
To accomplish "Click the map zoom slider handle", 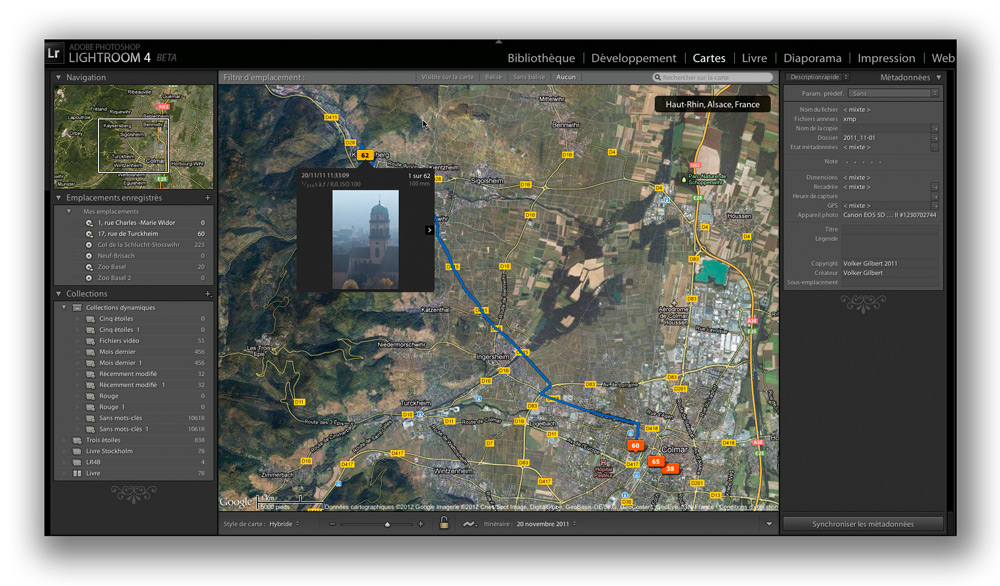I will click(x=387, y=525).
